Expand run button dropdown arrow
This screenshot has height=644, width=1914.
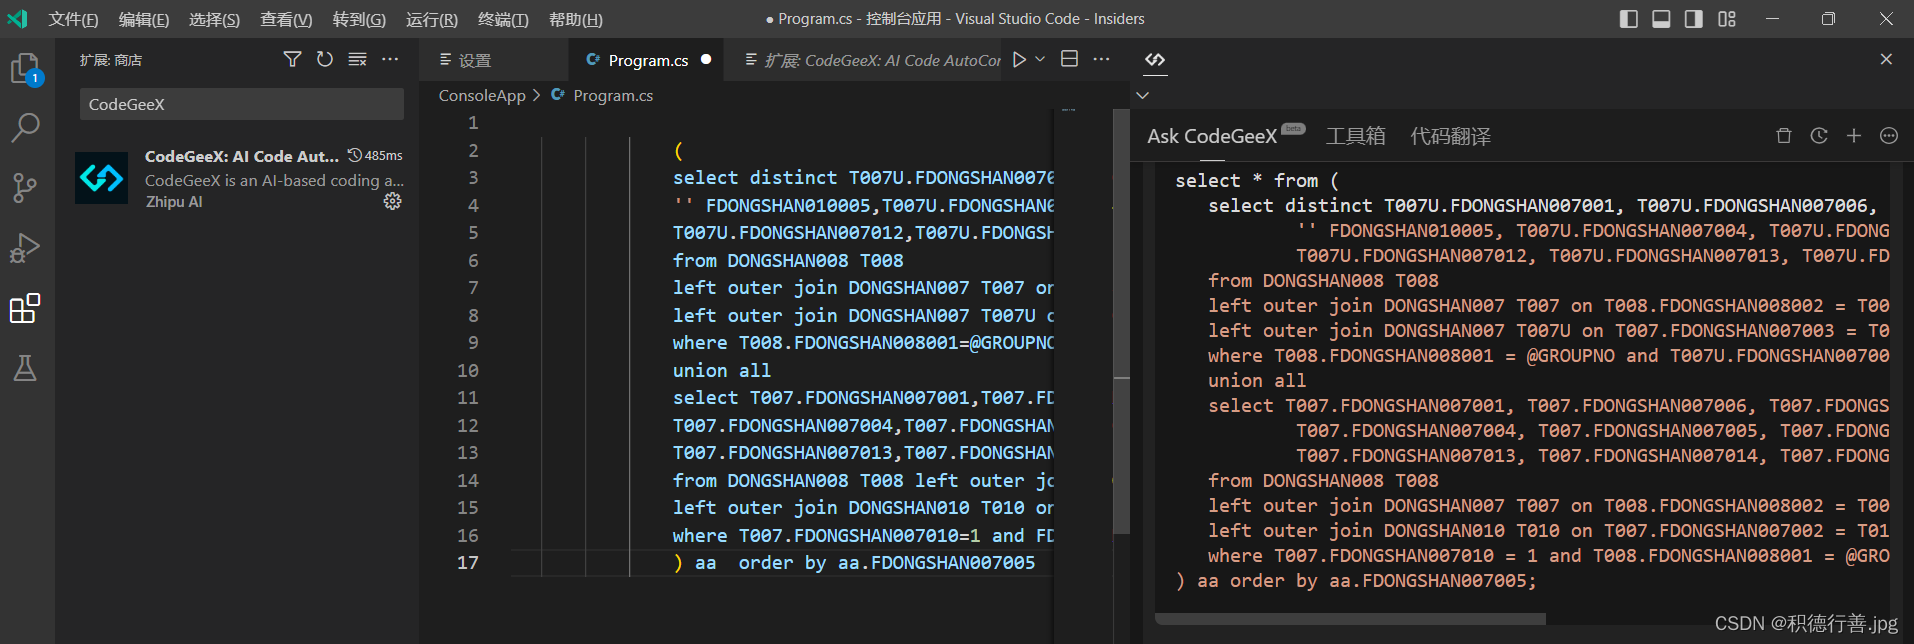pyautogui.click(x=1040, y=60)
